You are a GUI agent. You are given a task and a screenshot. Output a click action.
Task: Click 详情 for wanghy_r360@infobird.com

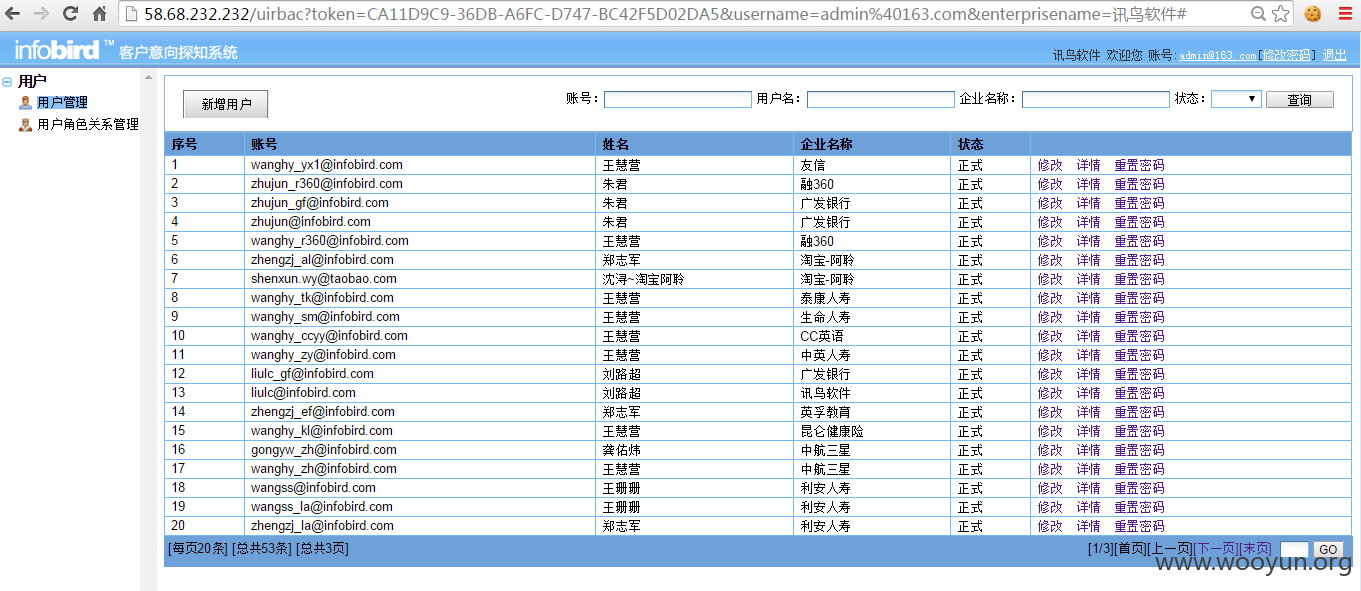[x=1088, y=241]
